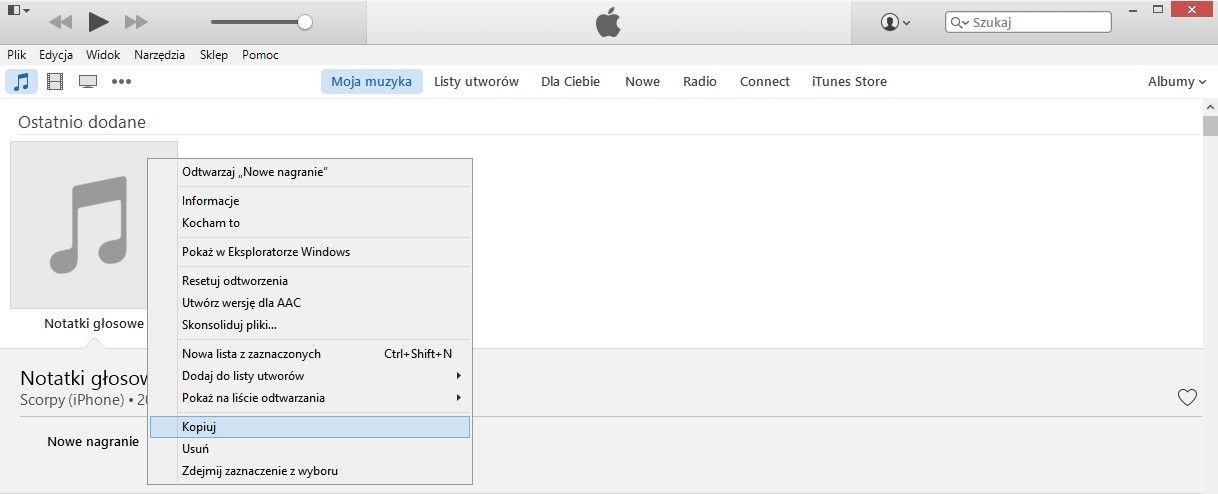The height and width of the screenshot is (494, 1218).
Task: Open the user account menu
Action: (x=895, y=22)
